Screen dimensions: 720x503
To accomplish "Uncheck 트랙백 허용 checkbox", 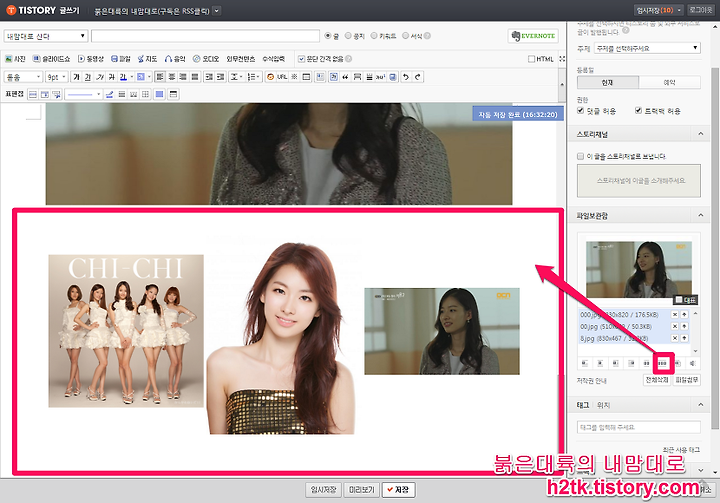I will 638,111.
